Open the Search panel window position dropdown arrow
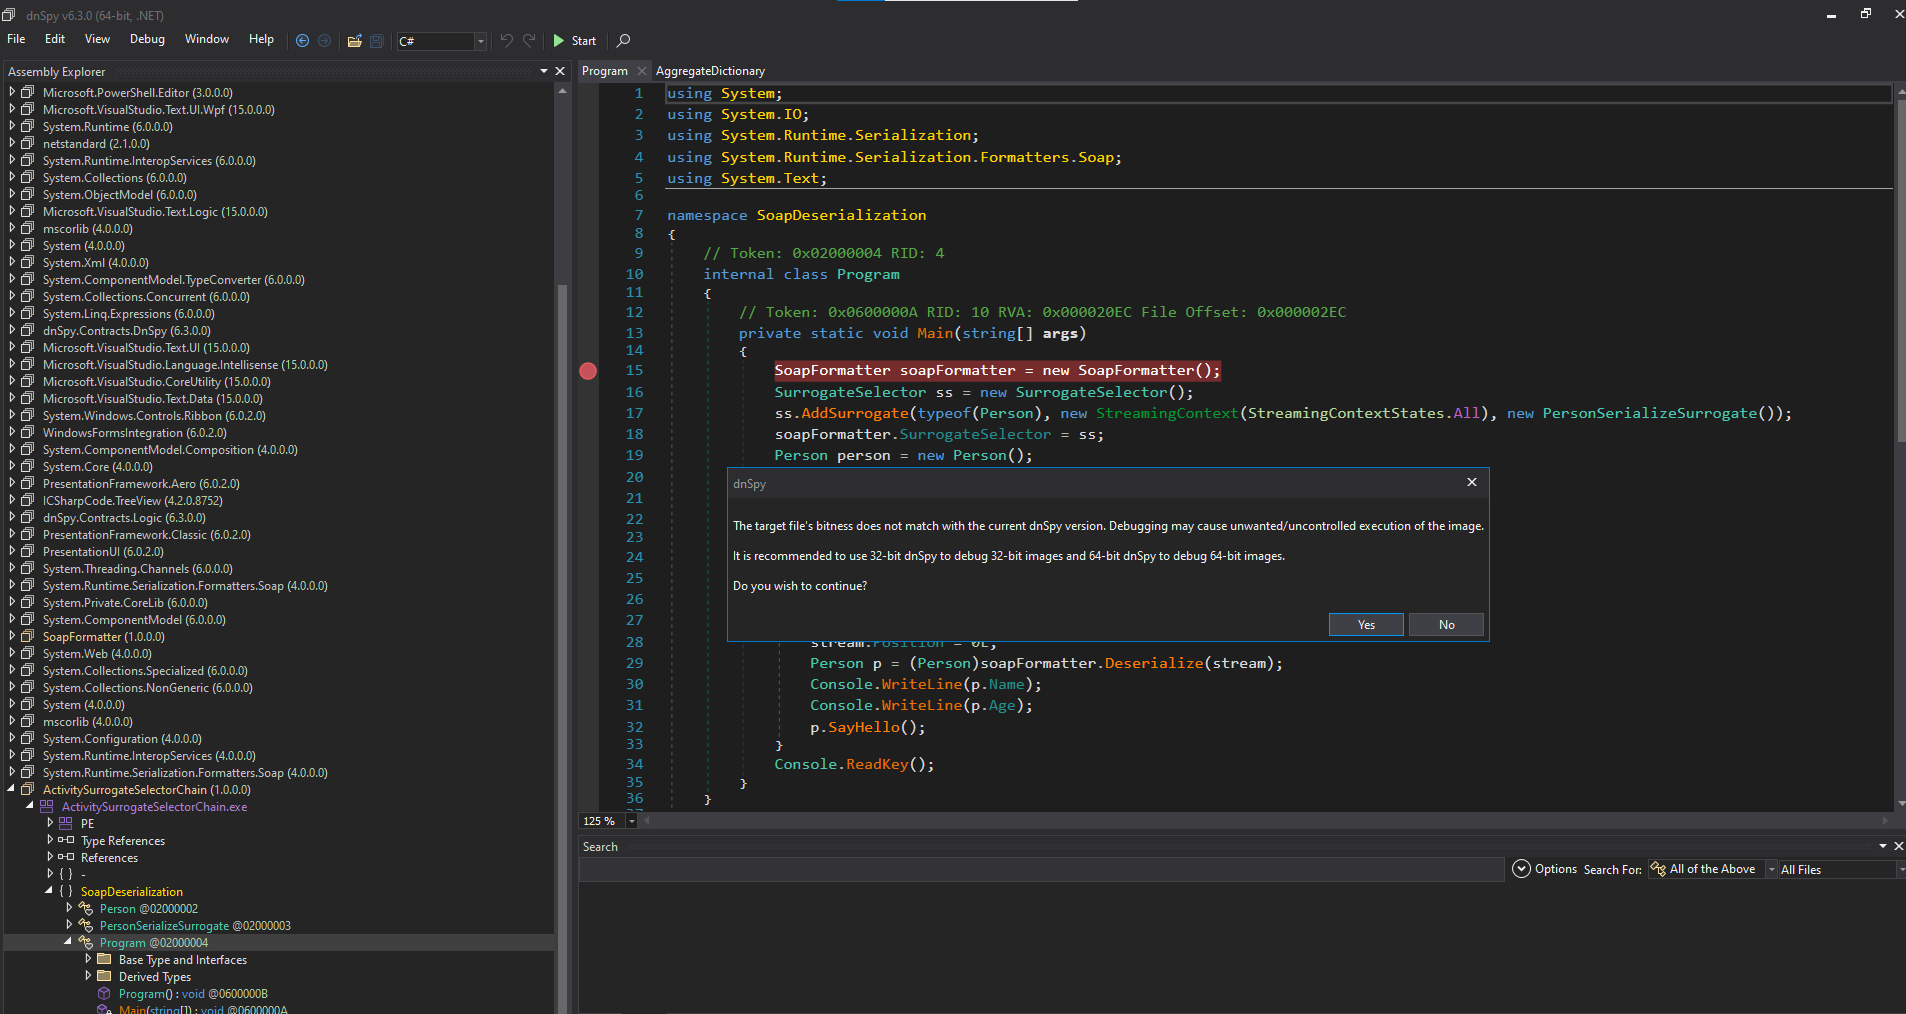Viewport: 1906px width, 1014px height. [1883, 846]
